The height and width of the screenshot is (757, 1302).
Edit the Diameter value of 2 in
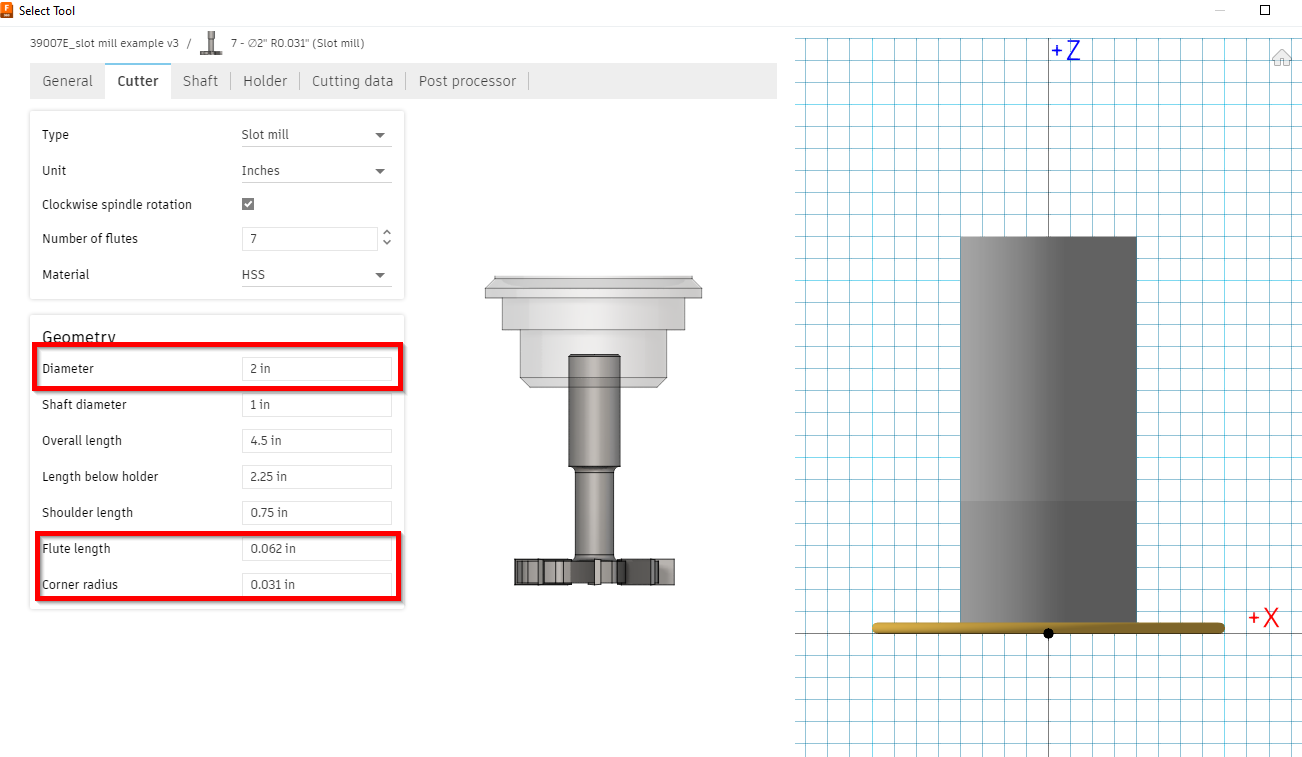[x=316, y=368]
